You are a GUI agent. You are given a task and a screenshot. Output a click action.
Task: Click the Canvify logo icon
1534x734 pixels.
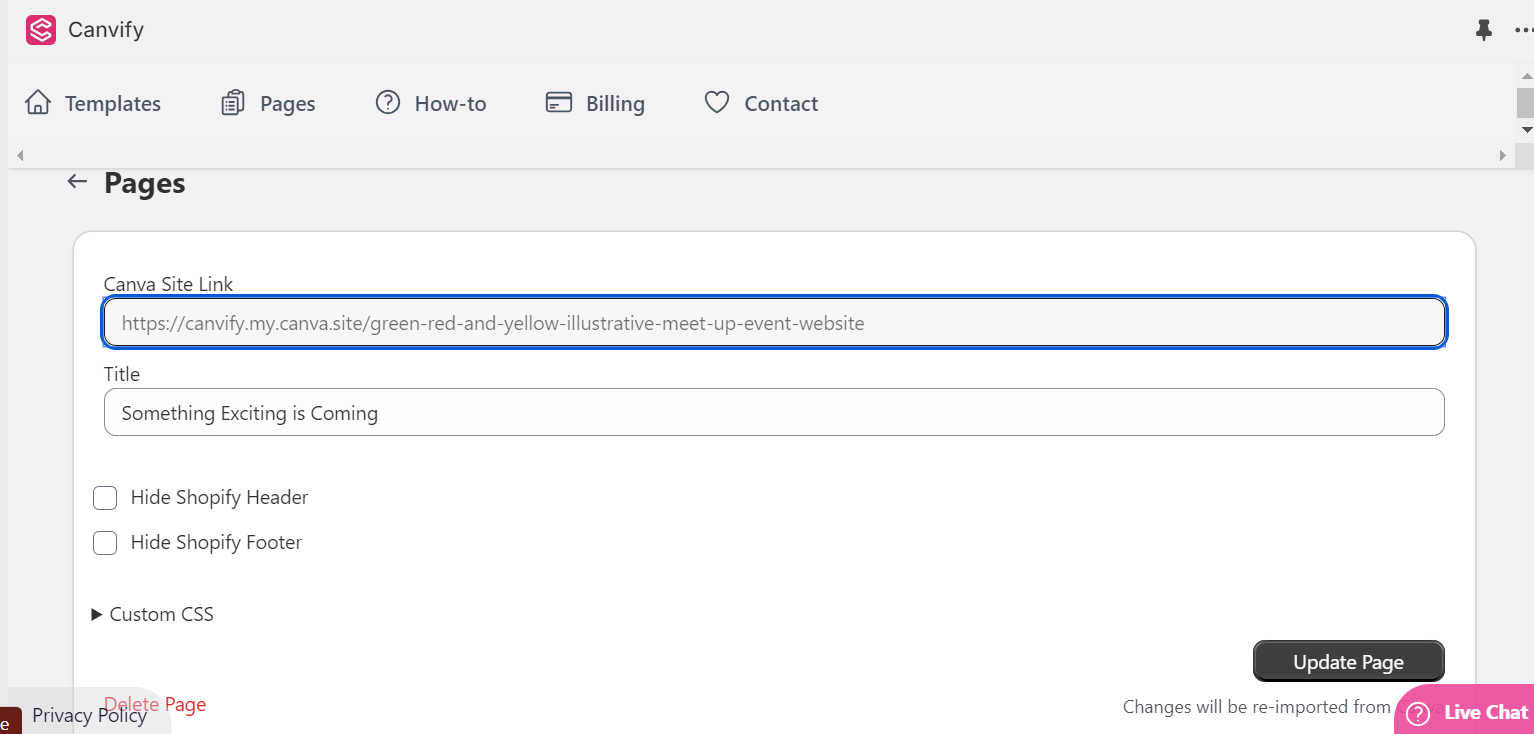click(x=41, y=30)
